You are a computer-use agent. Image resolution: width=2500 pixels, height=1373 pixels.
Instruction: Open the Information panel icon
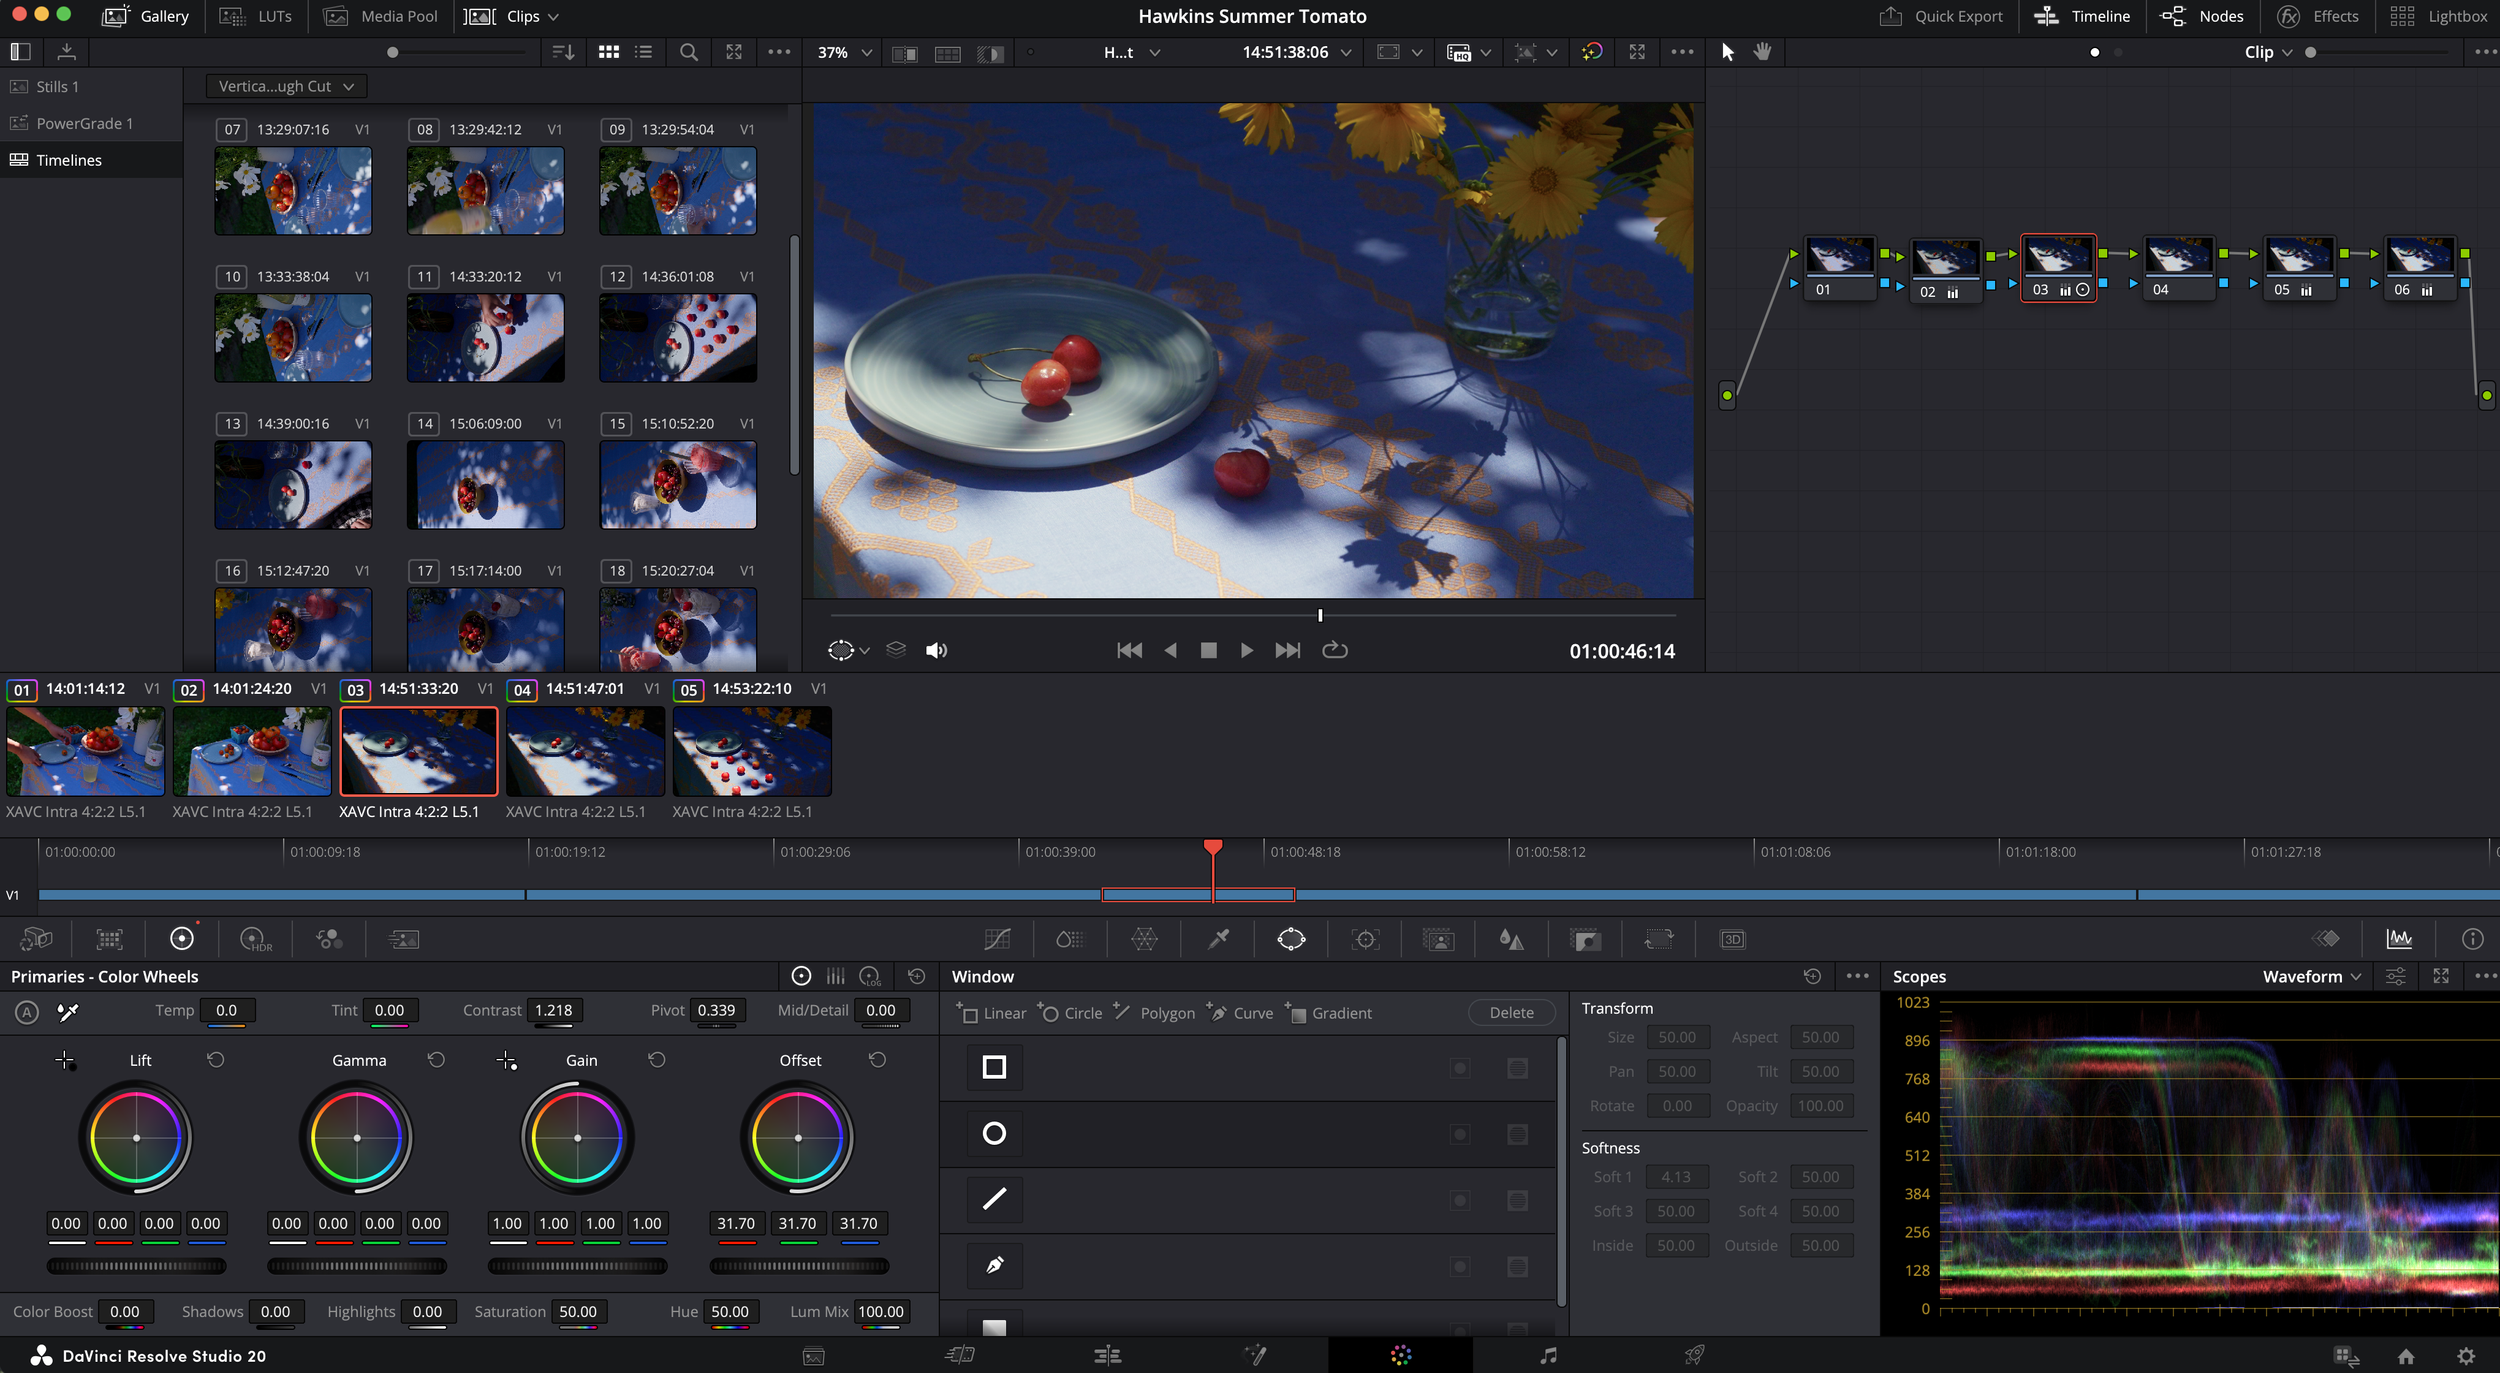[x=2472, y=938]
